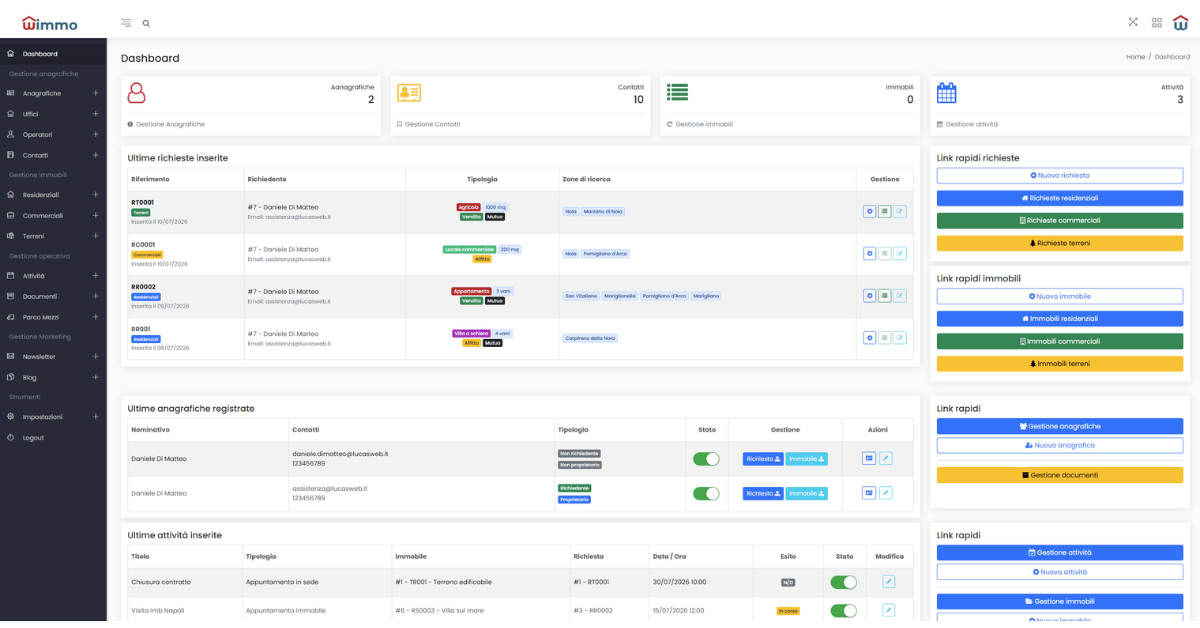The width and height of the screenshot is (1200, 628).
Task: Edit the Visita imb Napoli activity via pencil
Action: pyautogui.click(x=889, y=610)
